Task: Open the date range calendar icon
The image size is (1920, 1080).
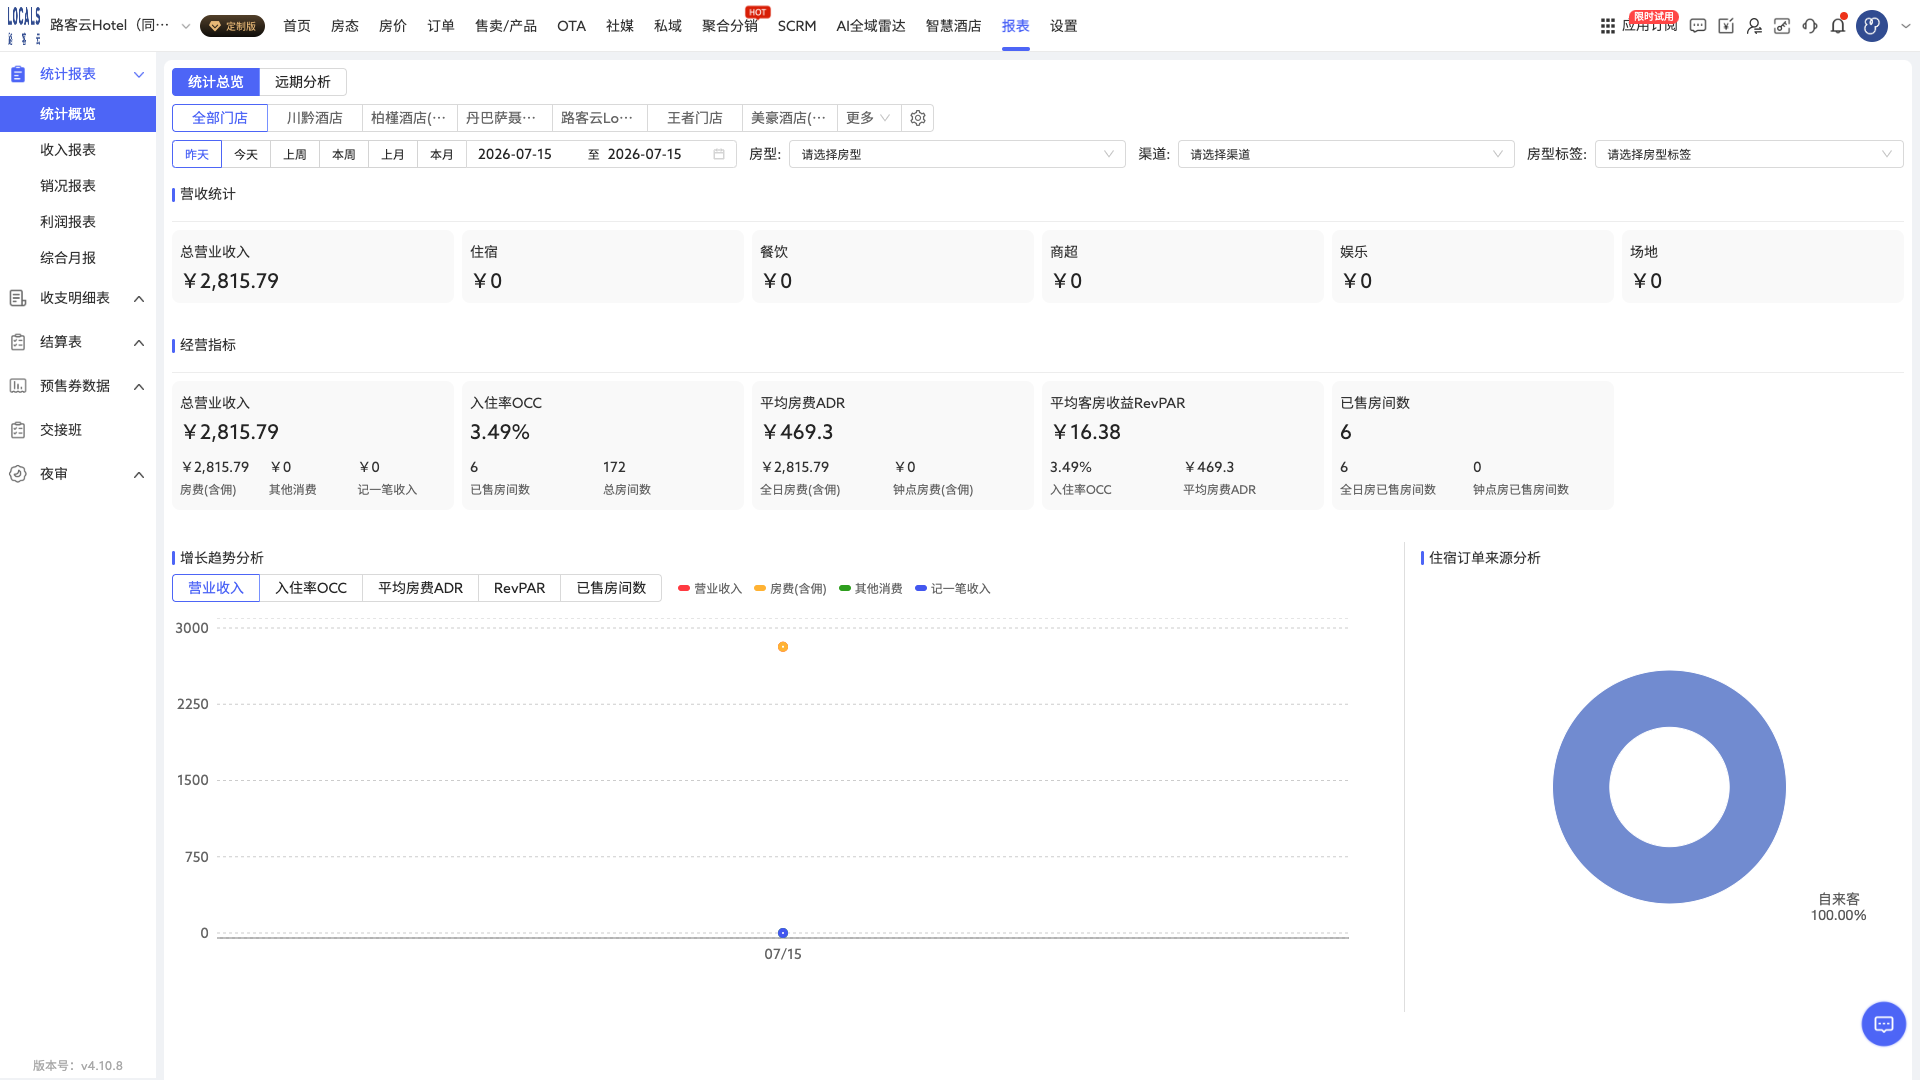Action: coord(719,154)
